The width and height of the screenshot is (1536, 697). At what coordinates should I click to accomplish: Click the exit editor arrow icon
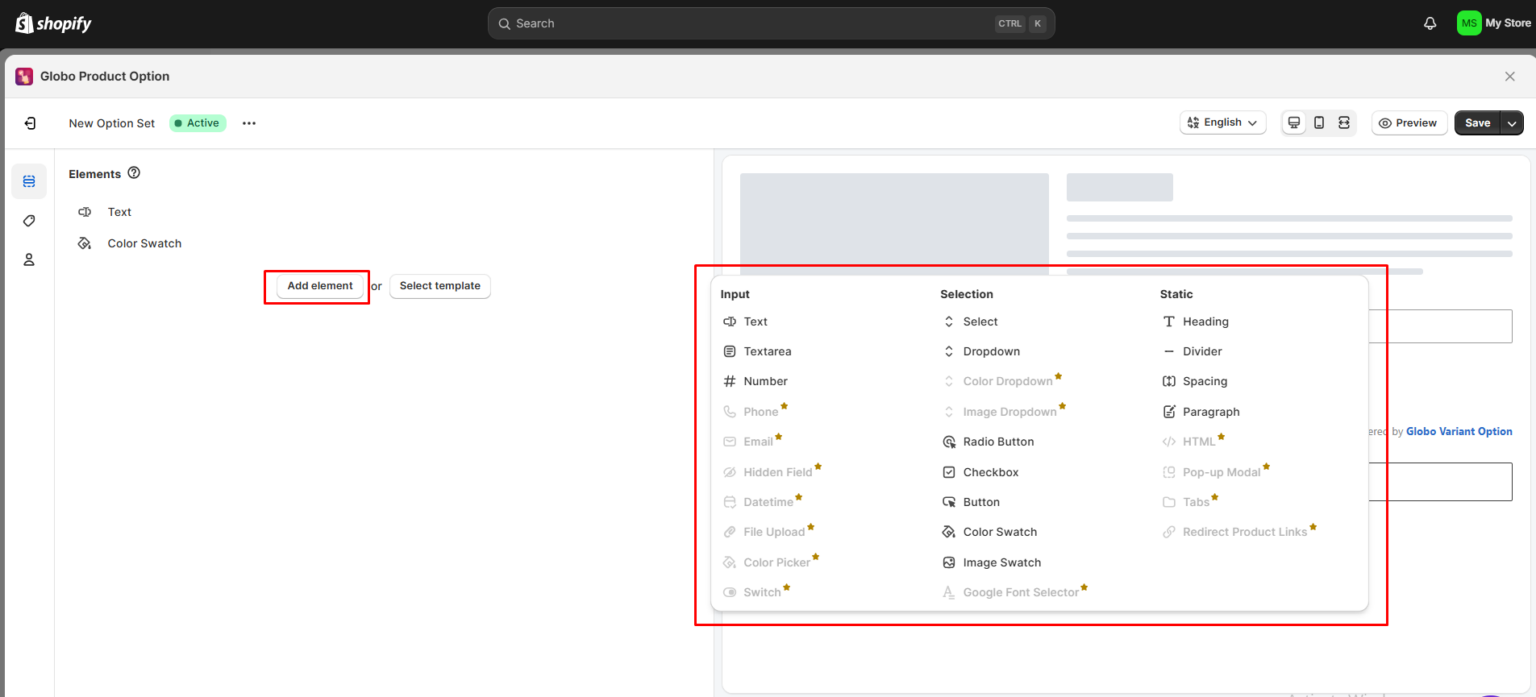(28, 122)
